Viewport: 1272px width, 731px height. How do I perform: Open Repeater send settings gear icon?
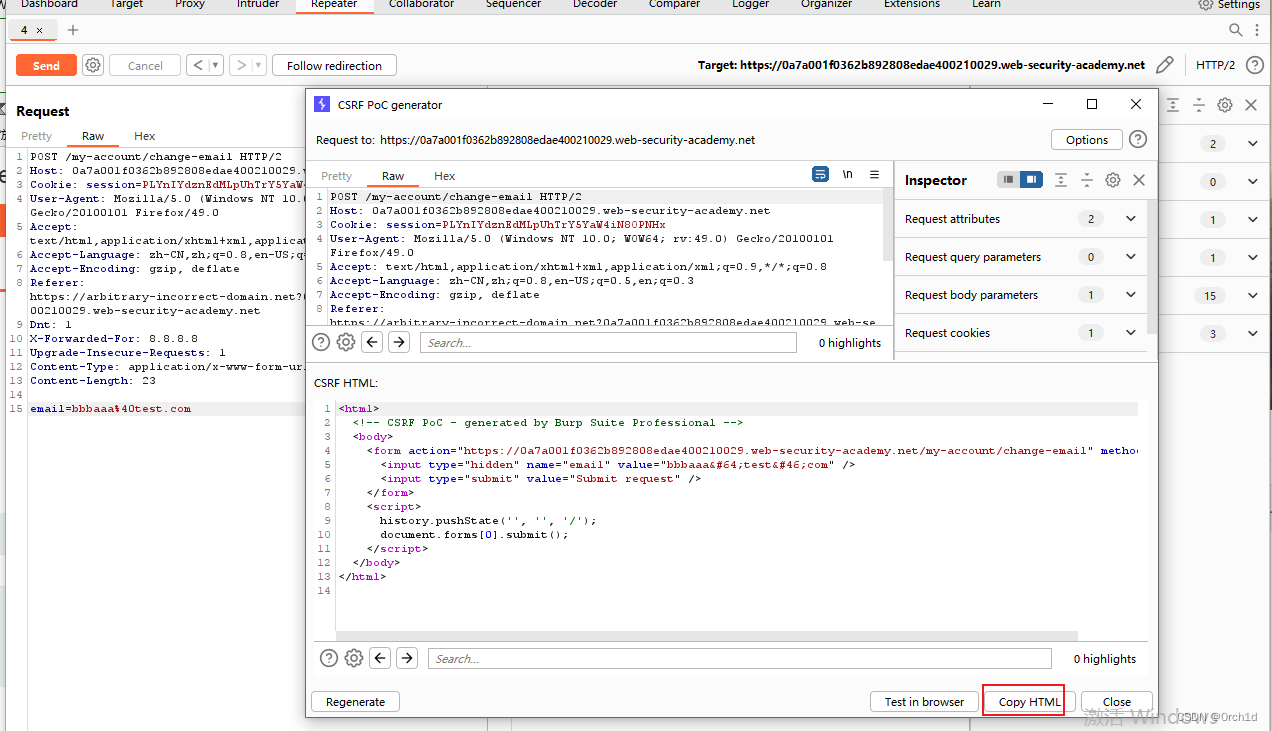[93, 65]
